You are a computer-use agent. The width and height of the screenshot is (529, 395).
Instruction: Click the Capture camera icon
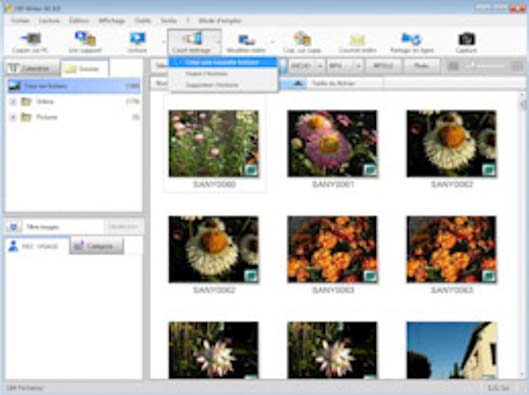click(x=467, y=39)
